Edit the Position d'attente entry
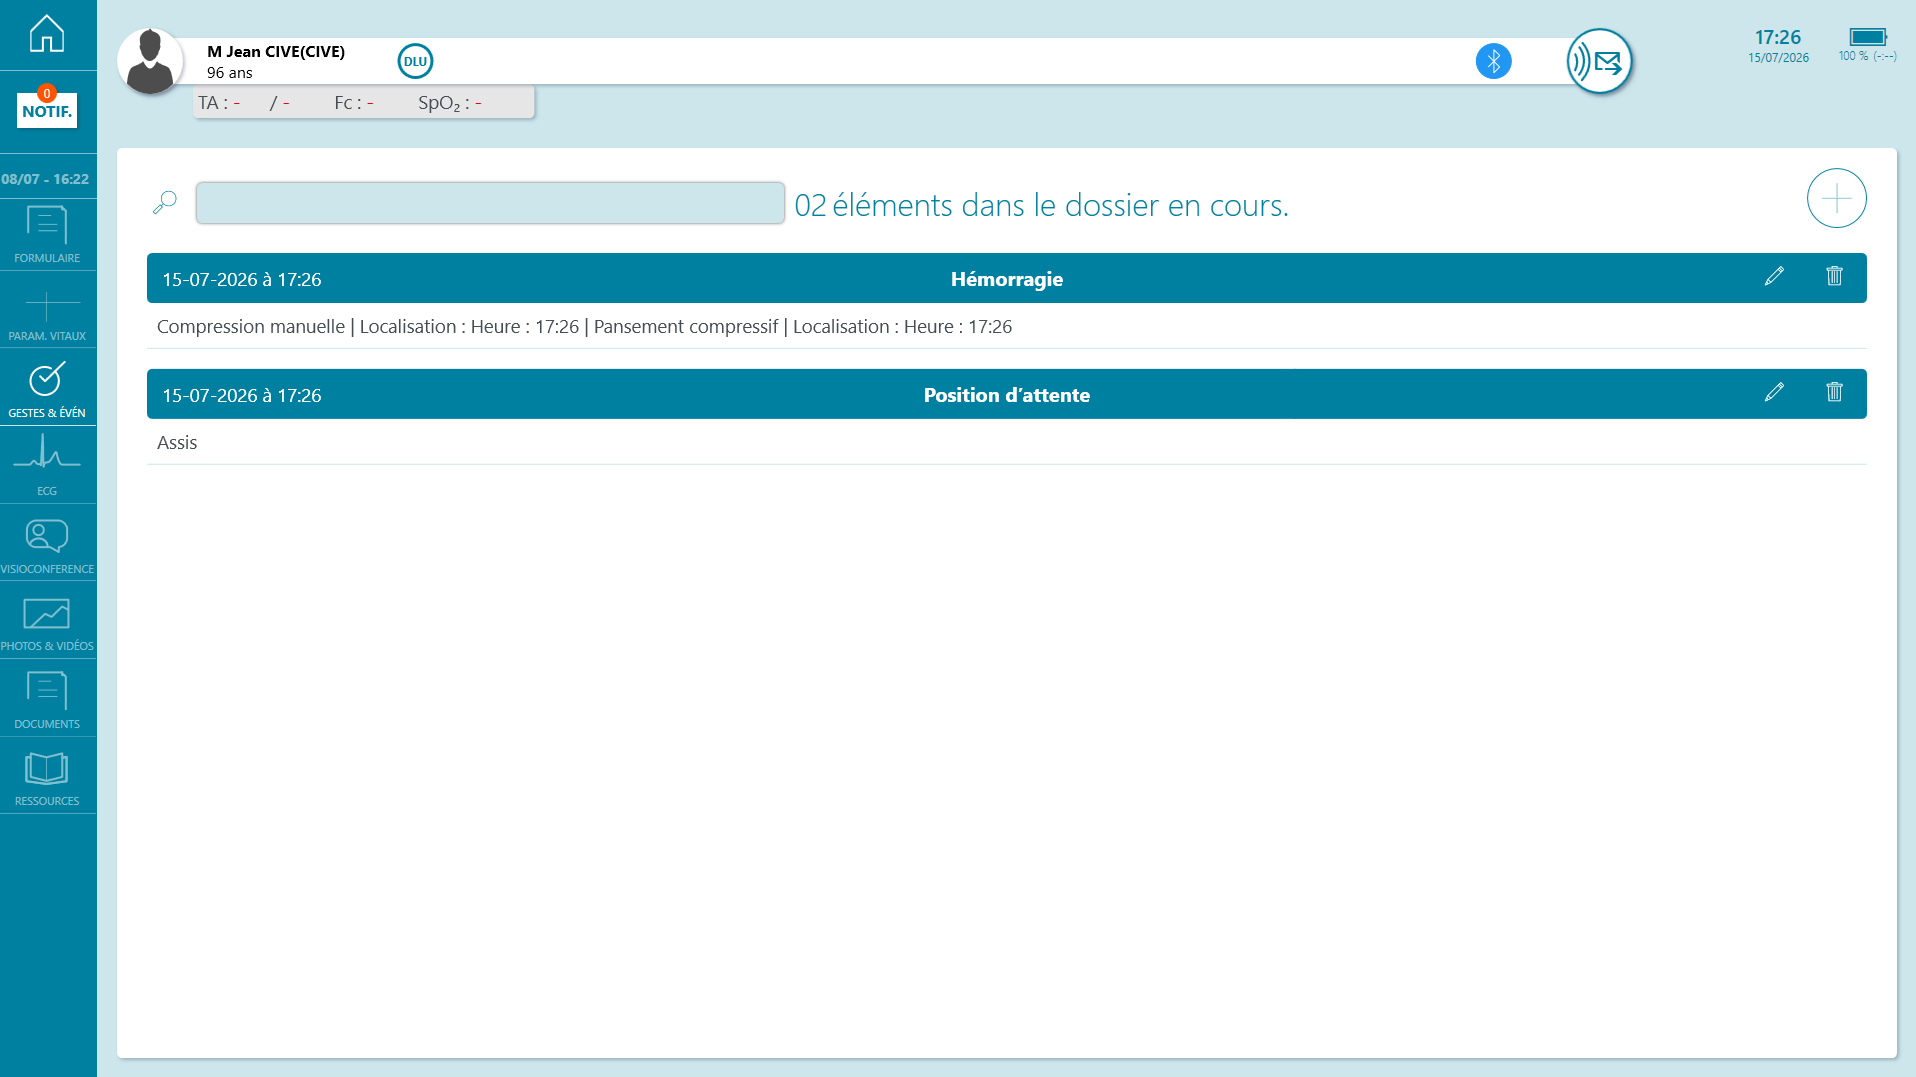Screen dimensions: 1916x1077 1774,392
